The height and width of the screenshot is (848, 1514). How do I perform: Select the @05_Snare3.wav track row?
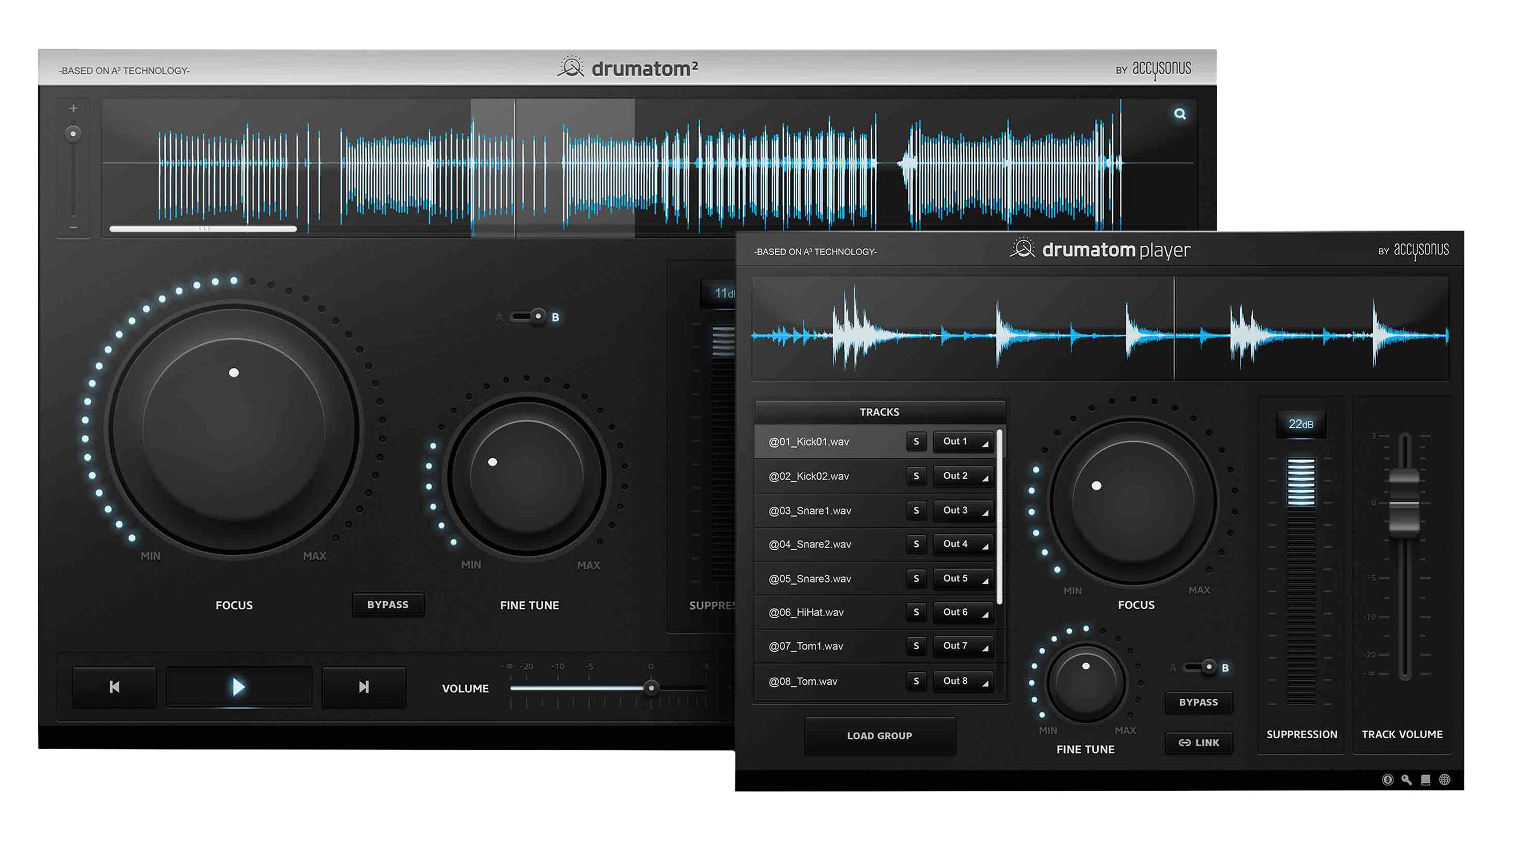click(x=875, y=579)
